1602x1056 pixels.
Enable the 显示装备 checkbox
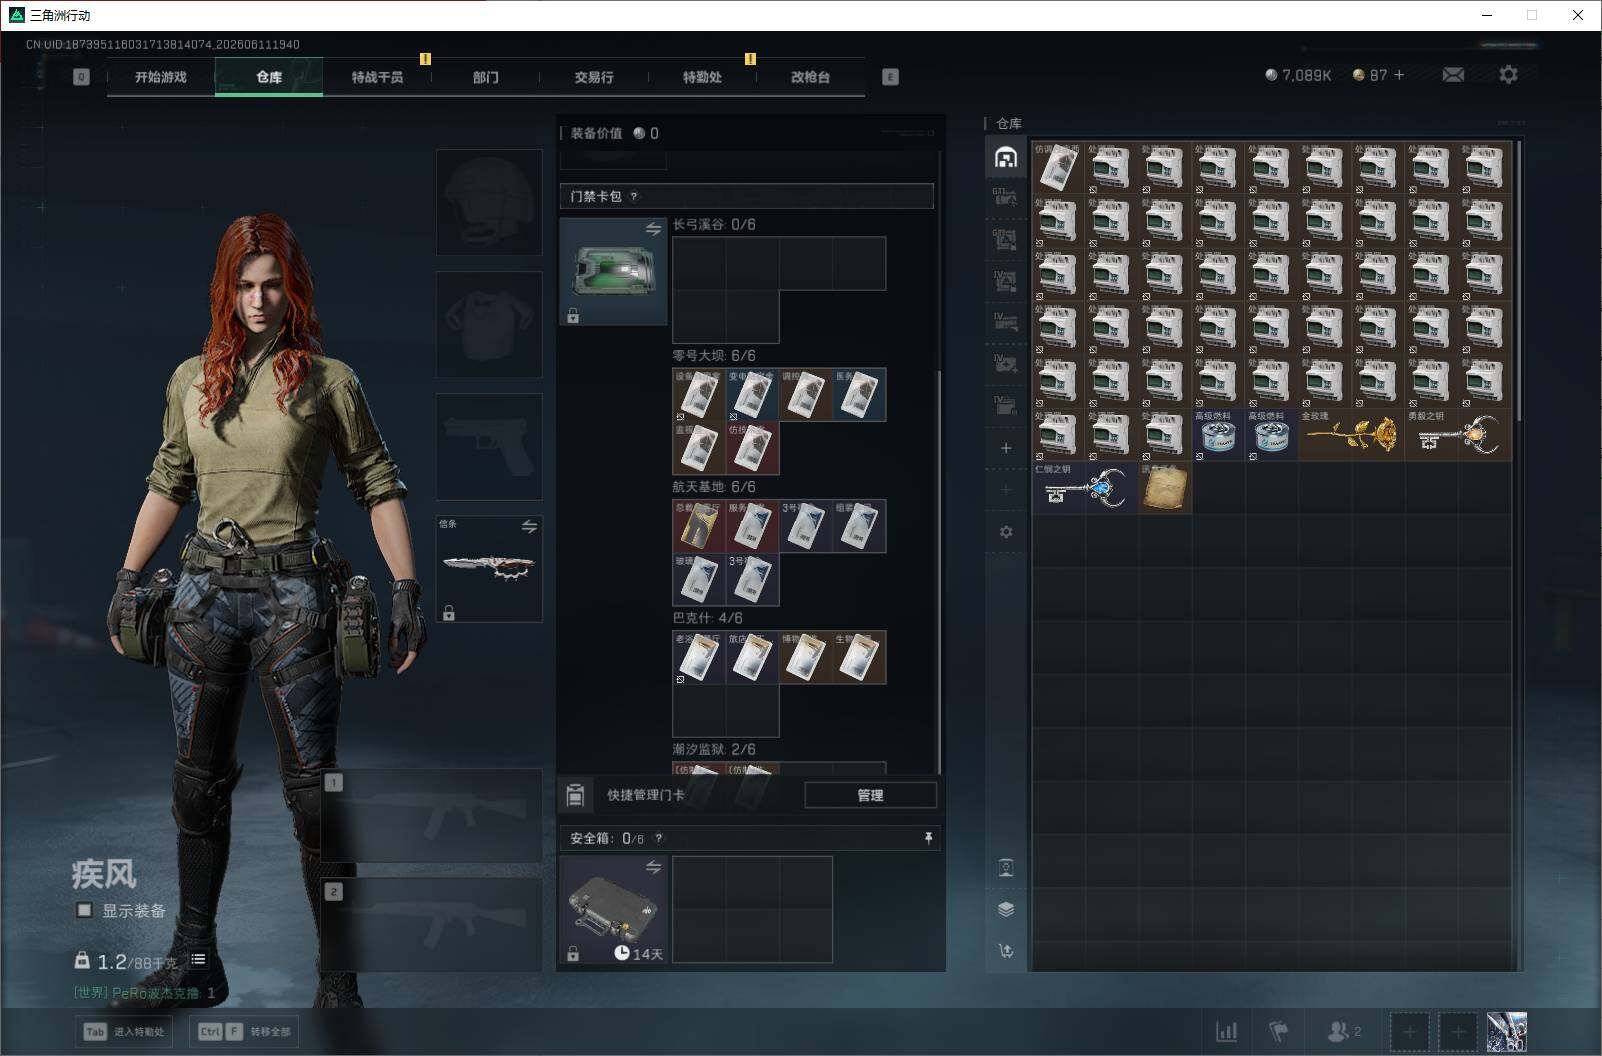[85, 910]
